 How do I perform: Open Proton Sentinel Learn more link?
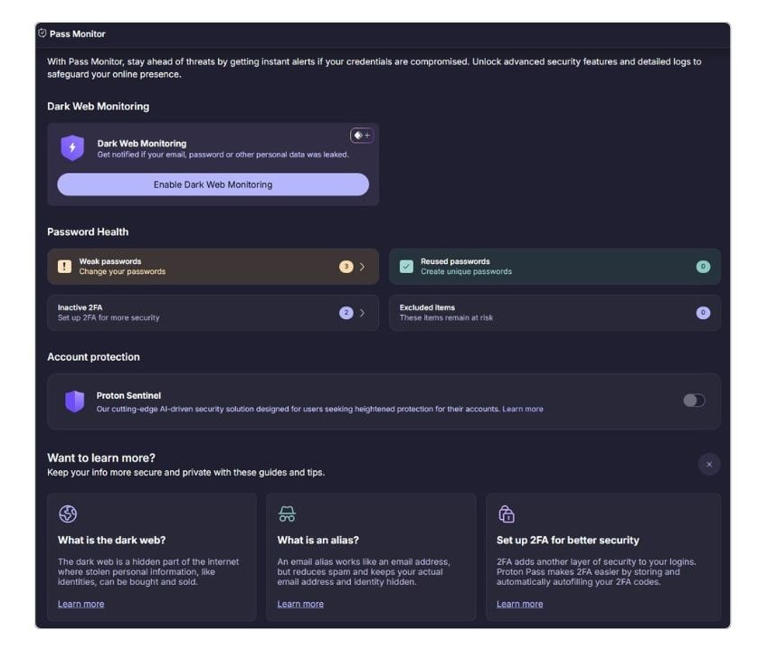pyautogui.click(x=523, y=409)
